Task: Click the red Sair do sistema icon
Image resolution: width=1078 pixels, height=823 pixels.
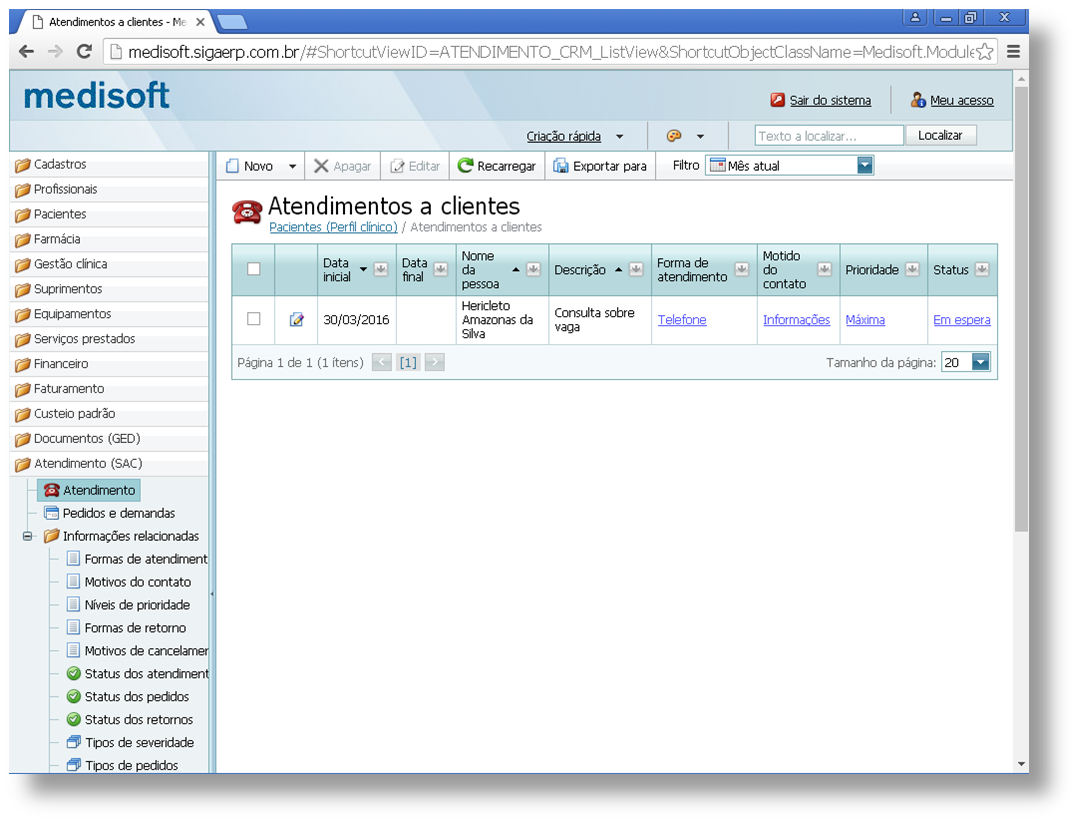Action: 777,100
